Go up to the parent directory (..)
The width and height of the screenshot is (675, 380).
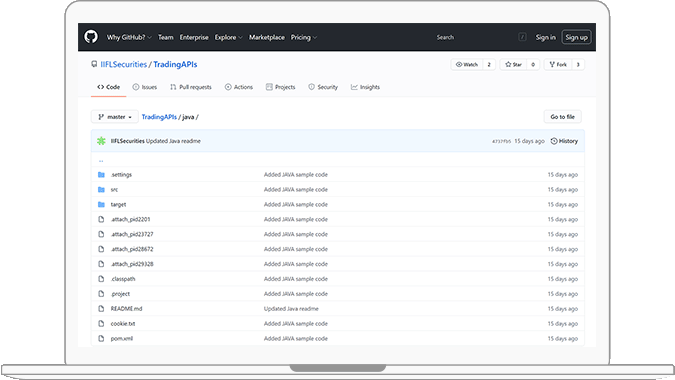pos(101,161)
